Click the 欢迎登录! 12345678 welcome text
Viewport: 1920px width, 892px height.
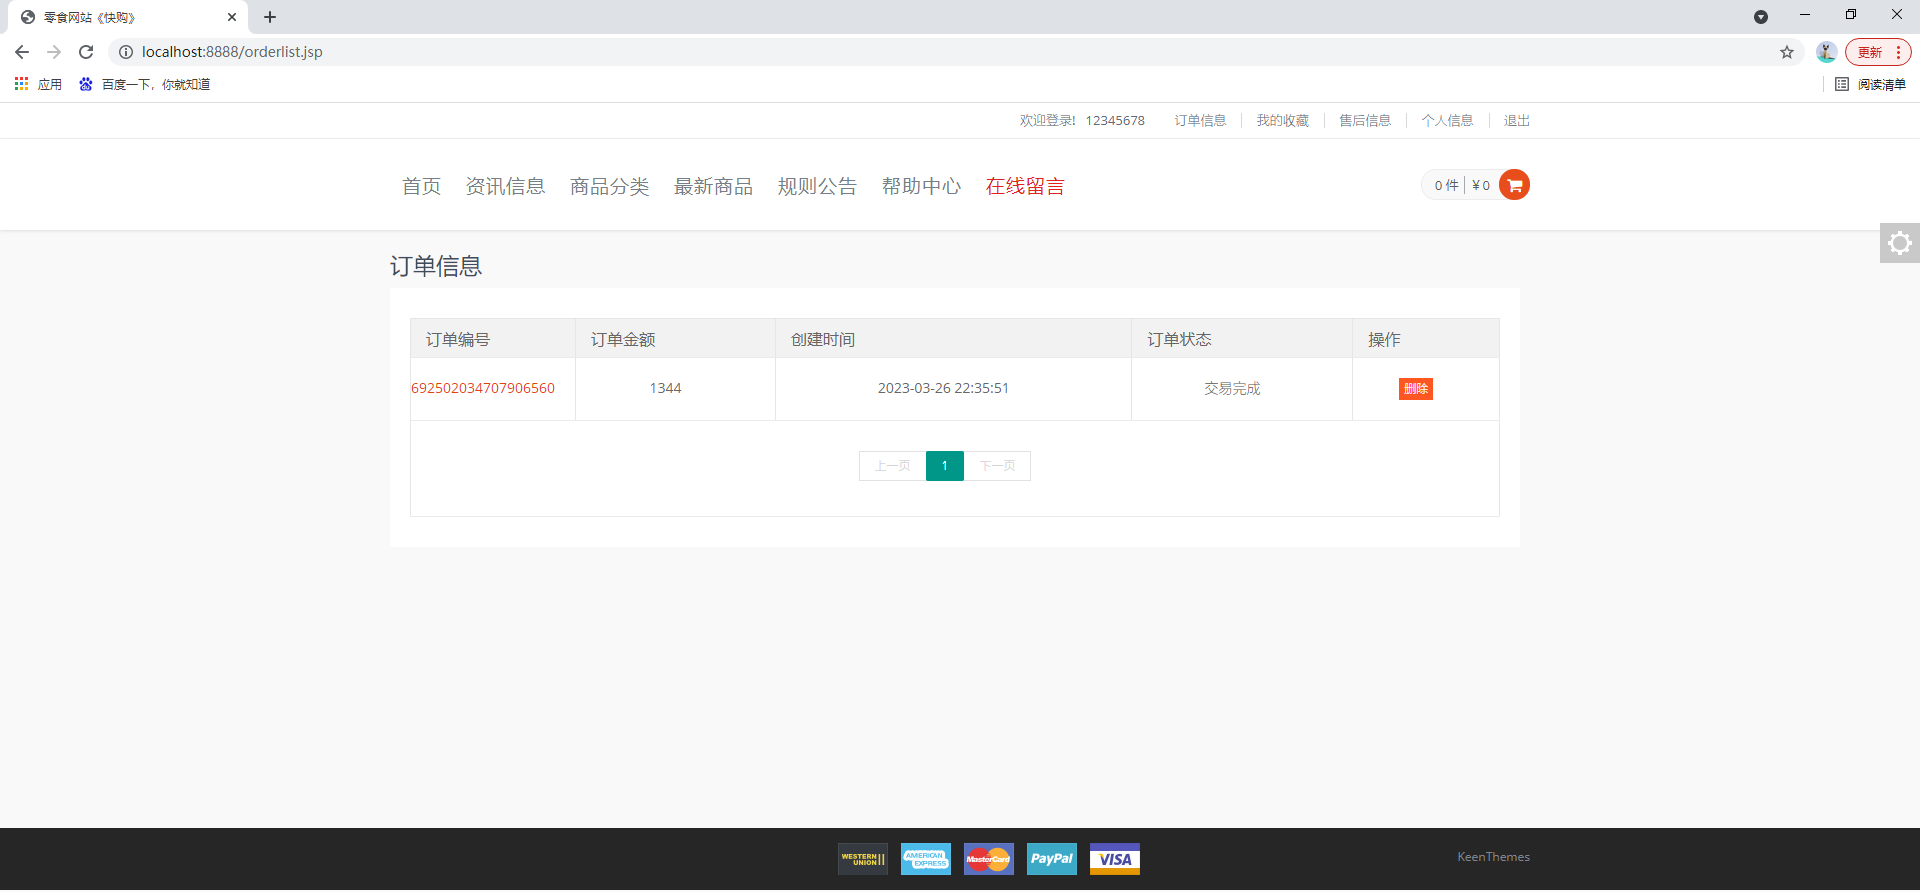point(1082,121)
